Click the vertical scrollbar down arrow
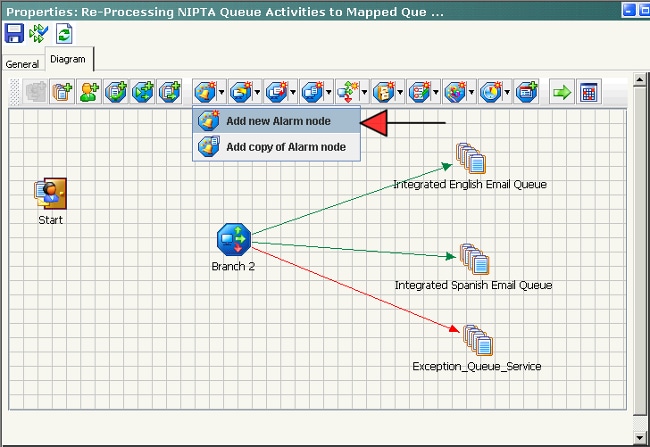This screenshot has height=447, width=650. tap(639, 437)
